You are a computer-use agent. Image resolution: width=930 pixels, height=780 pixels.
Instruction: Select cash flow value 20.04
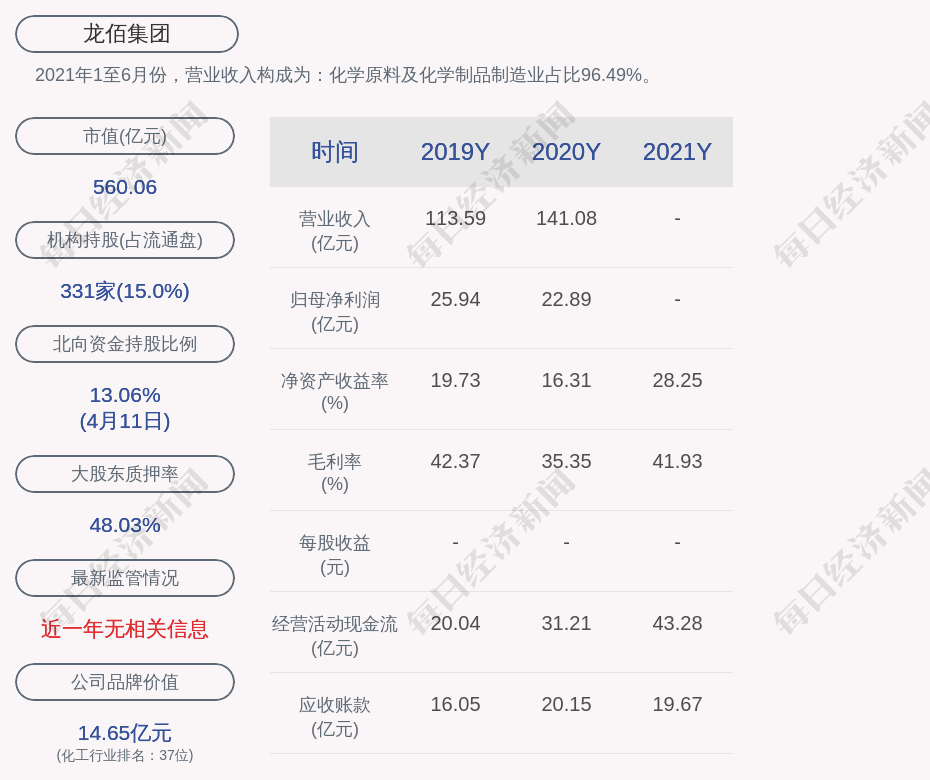[455, 623]
